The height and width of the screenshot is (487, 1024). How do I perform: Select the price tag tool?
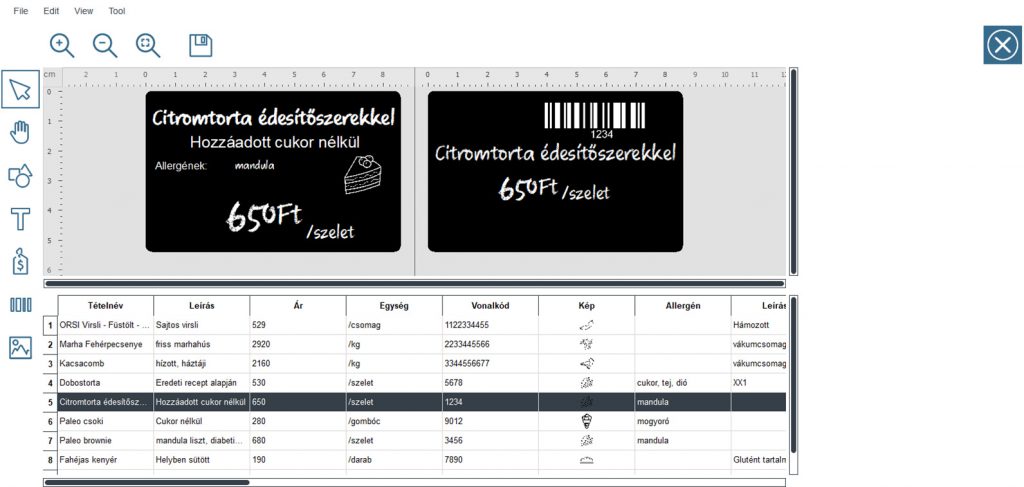tap(20, 261)
